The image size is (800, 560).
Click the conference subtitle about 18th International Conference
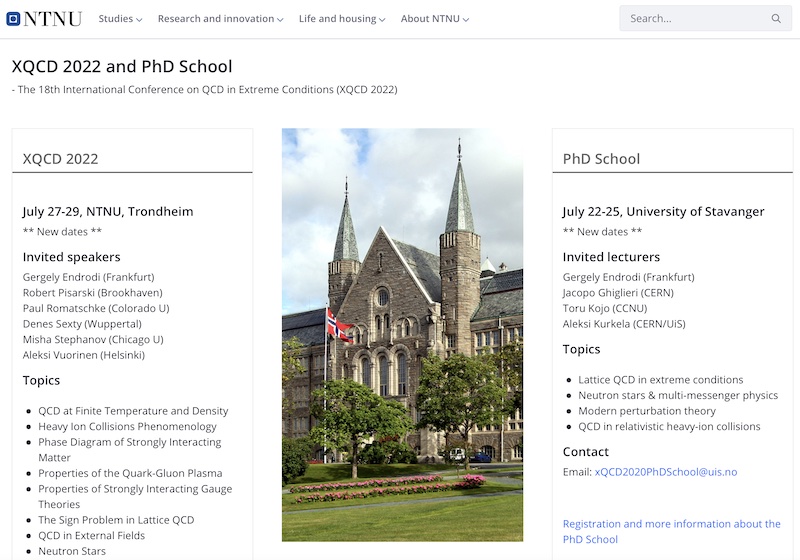205,90
